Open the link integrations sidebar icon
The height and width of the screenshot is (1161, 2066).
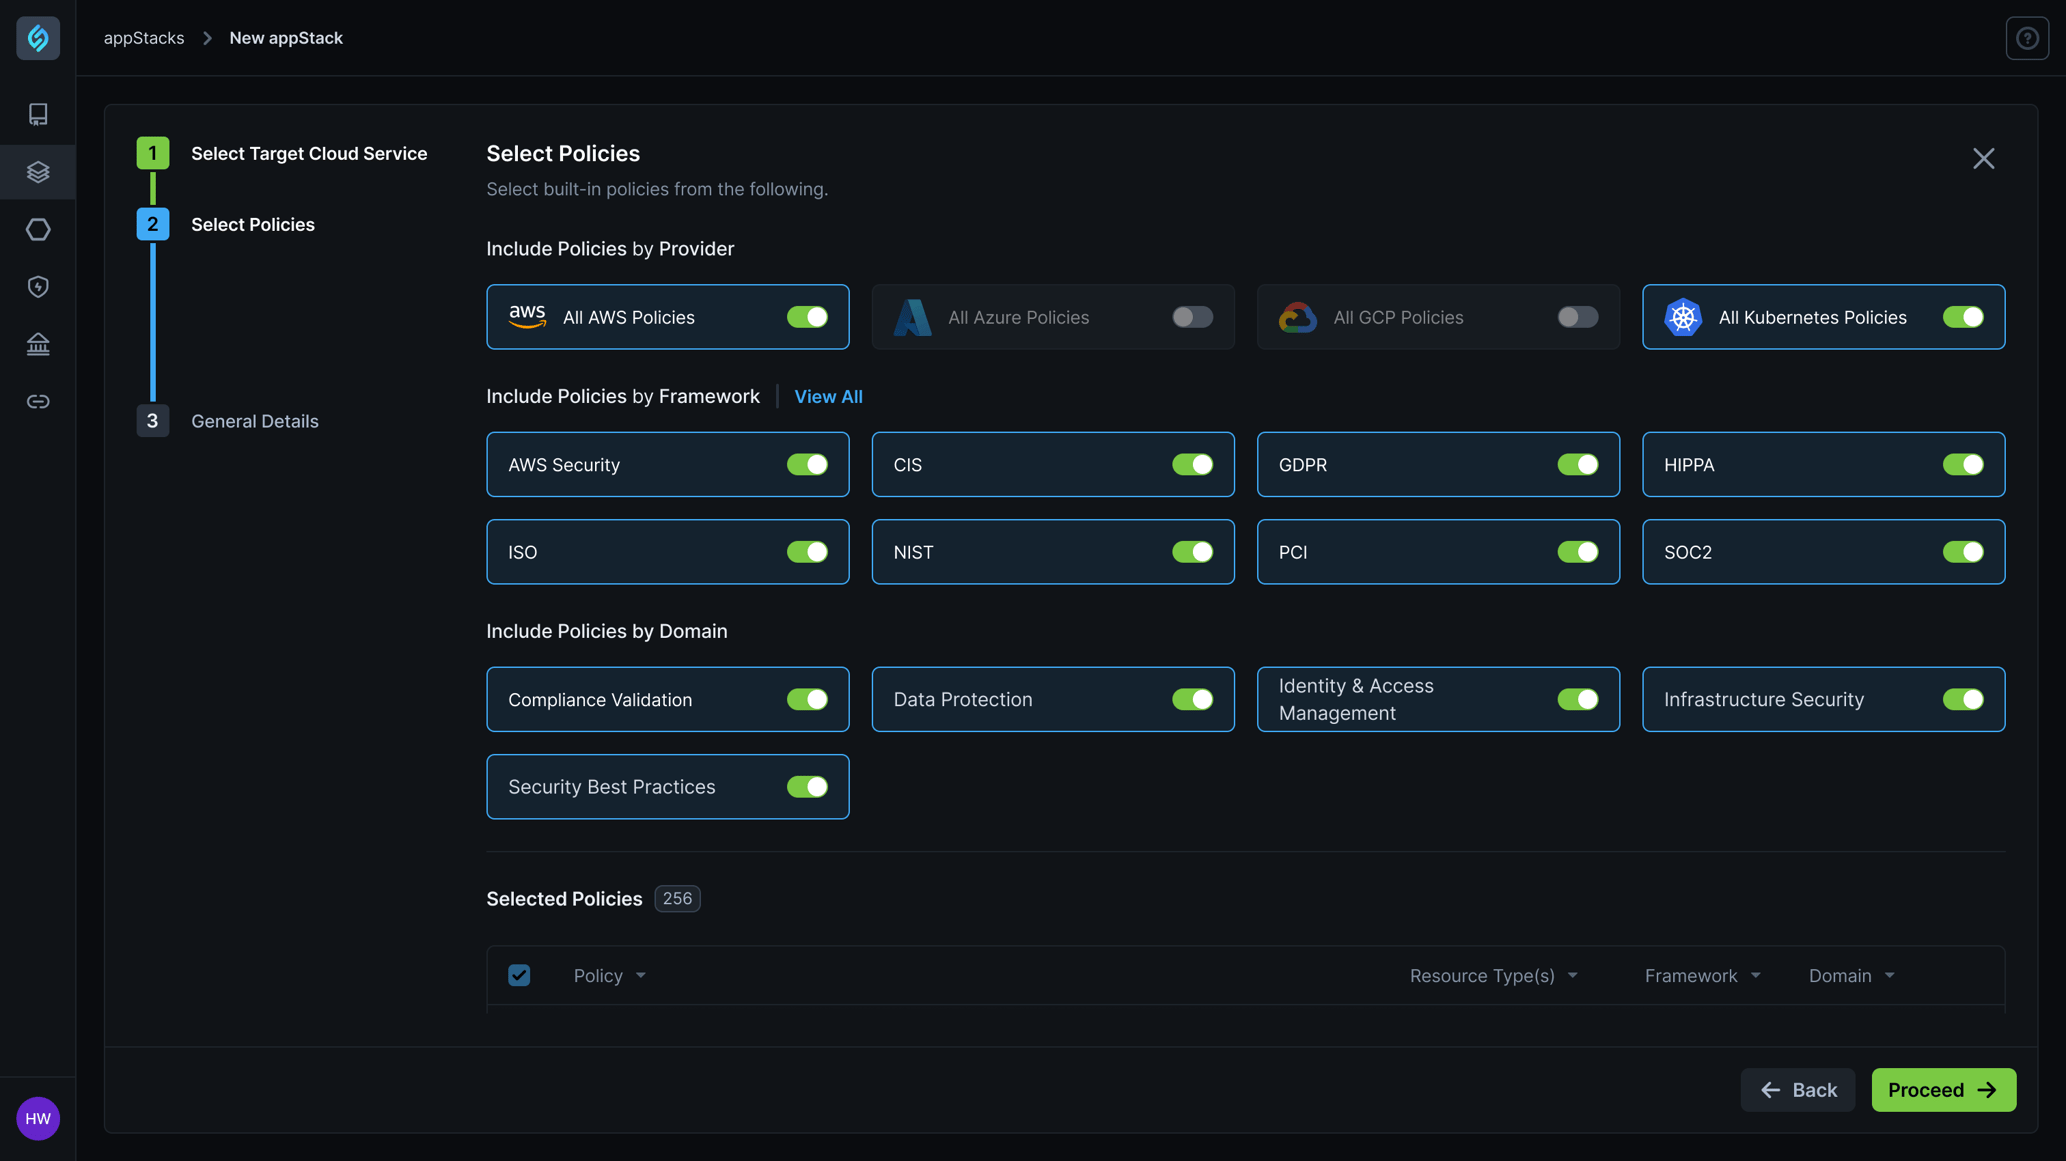[38, 402]
